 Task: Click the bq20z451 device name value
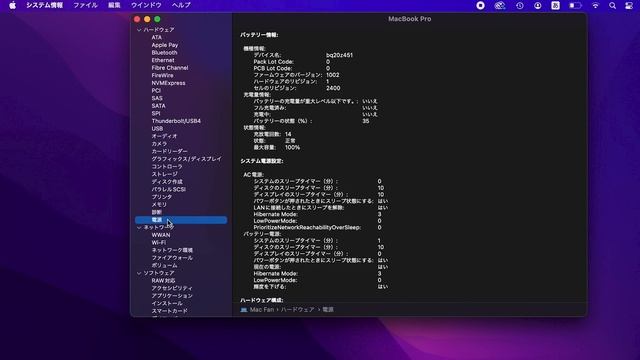[340, 55]
